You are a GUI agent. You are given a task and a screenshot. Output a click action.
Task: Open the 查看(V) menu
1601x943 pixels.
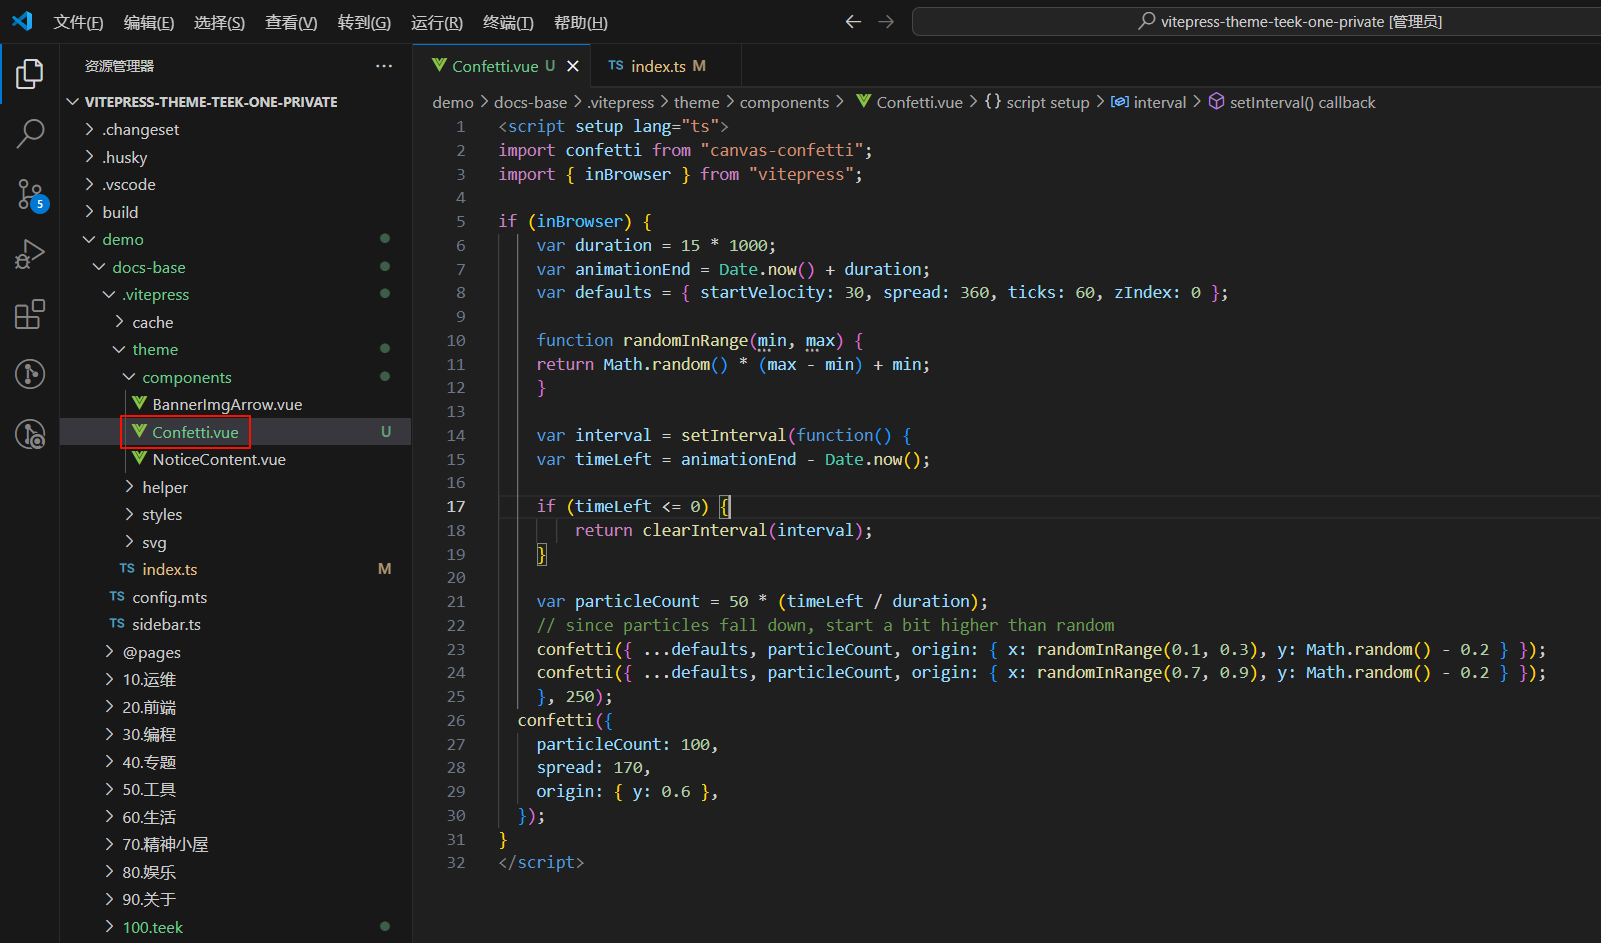[x=291, y=22]
